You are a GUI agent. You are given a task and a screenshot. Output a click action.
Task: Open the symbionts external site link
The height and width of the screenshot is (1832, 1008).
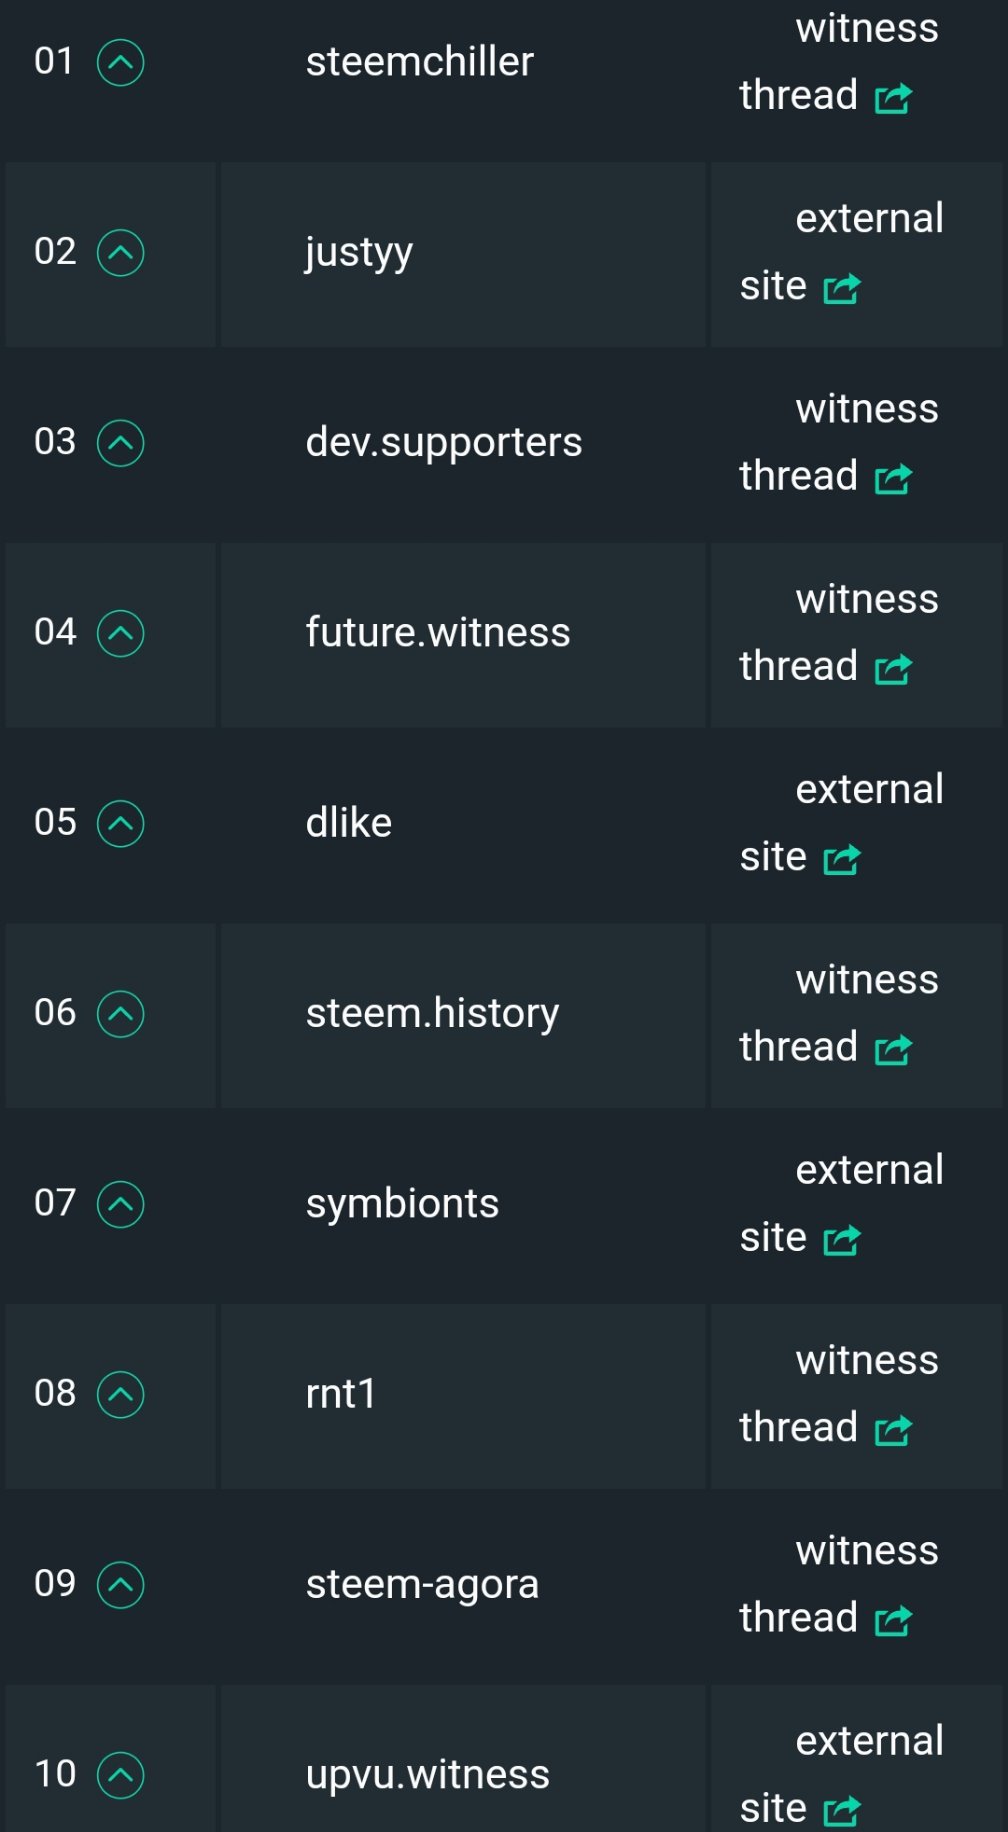tap(841, 1204)
